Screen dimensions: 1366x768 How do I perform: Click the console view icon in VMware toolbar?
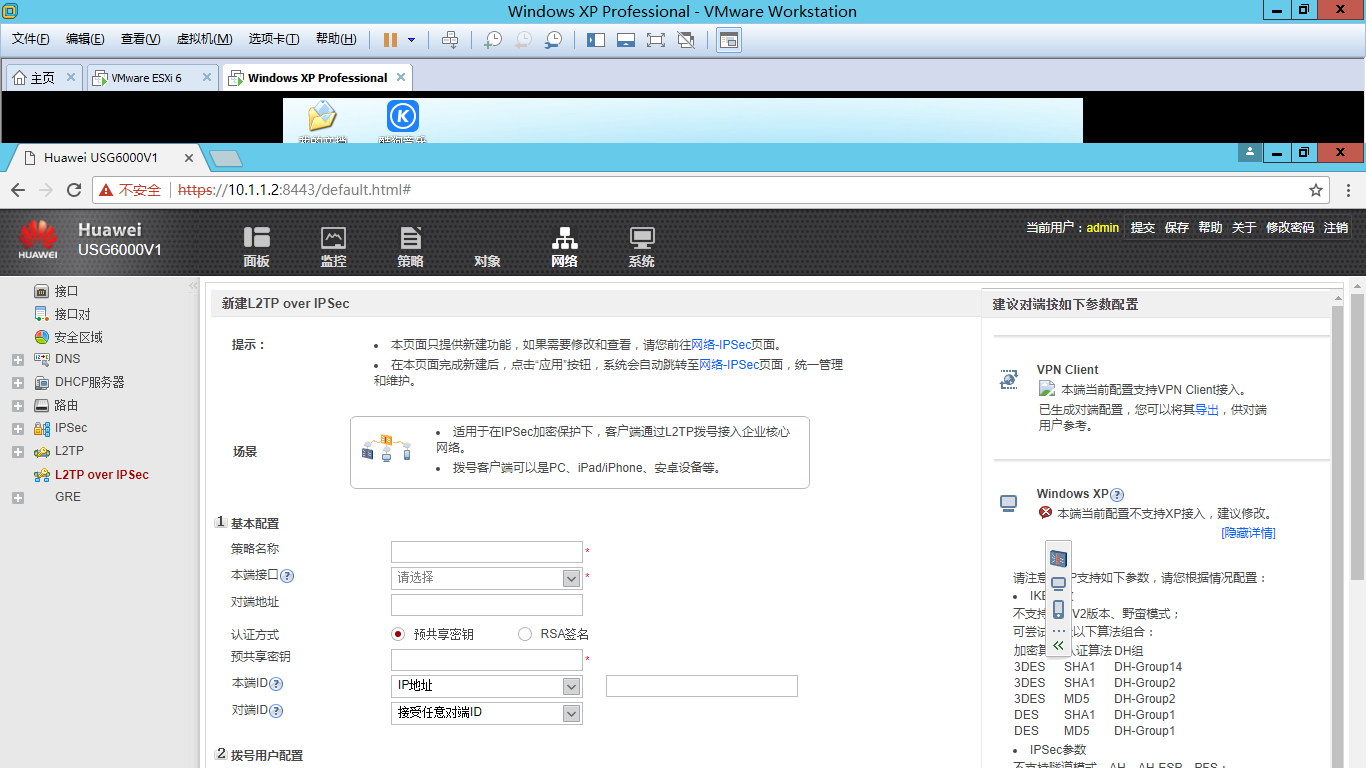click(x=729, y=40)
